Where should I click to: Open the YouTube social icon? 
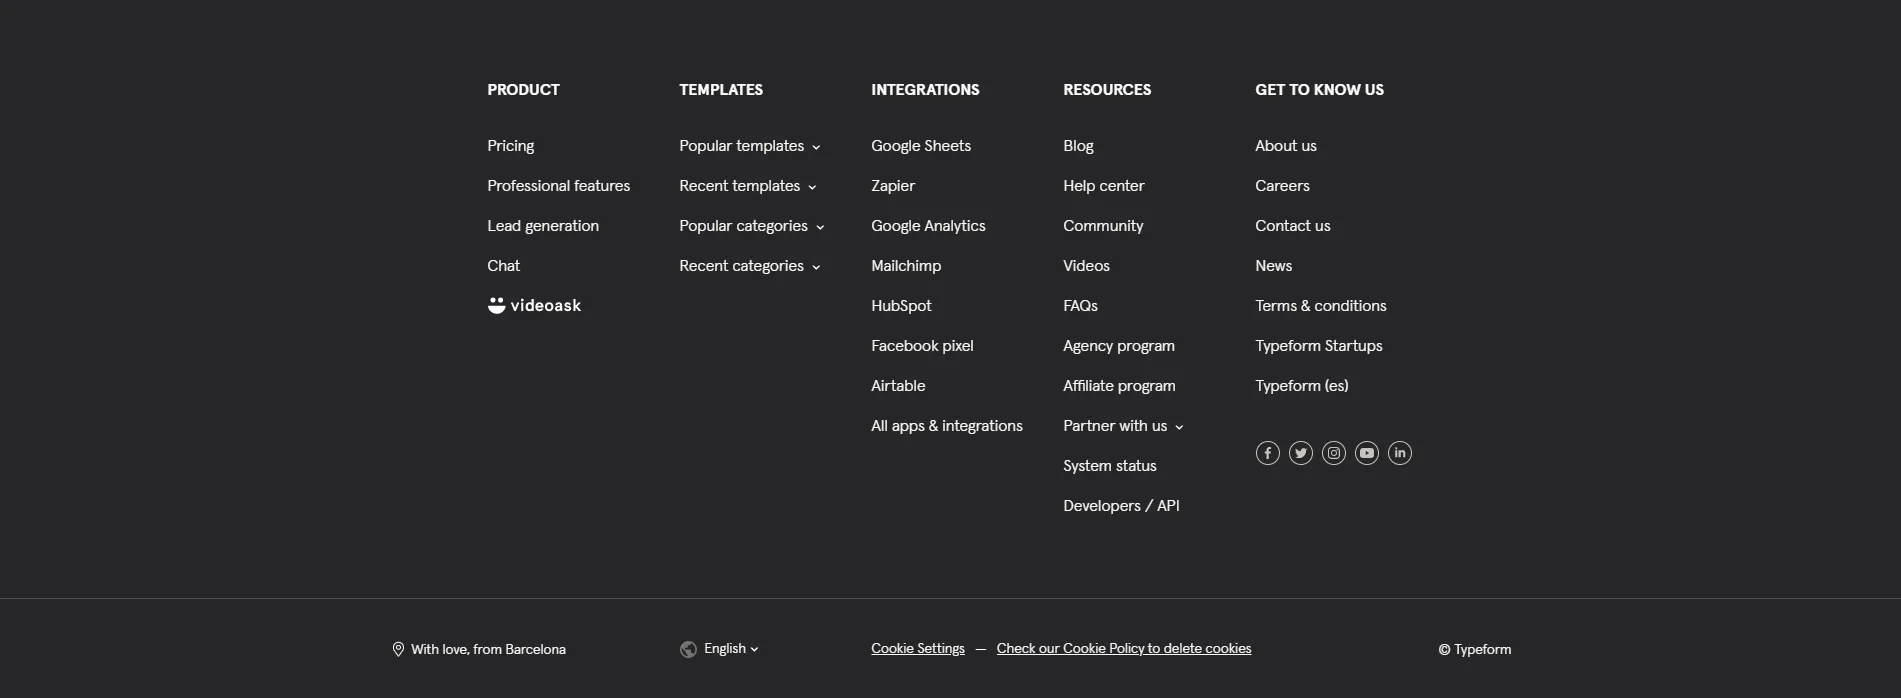click(x=1366, y=453)
